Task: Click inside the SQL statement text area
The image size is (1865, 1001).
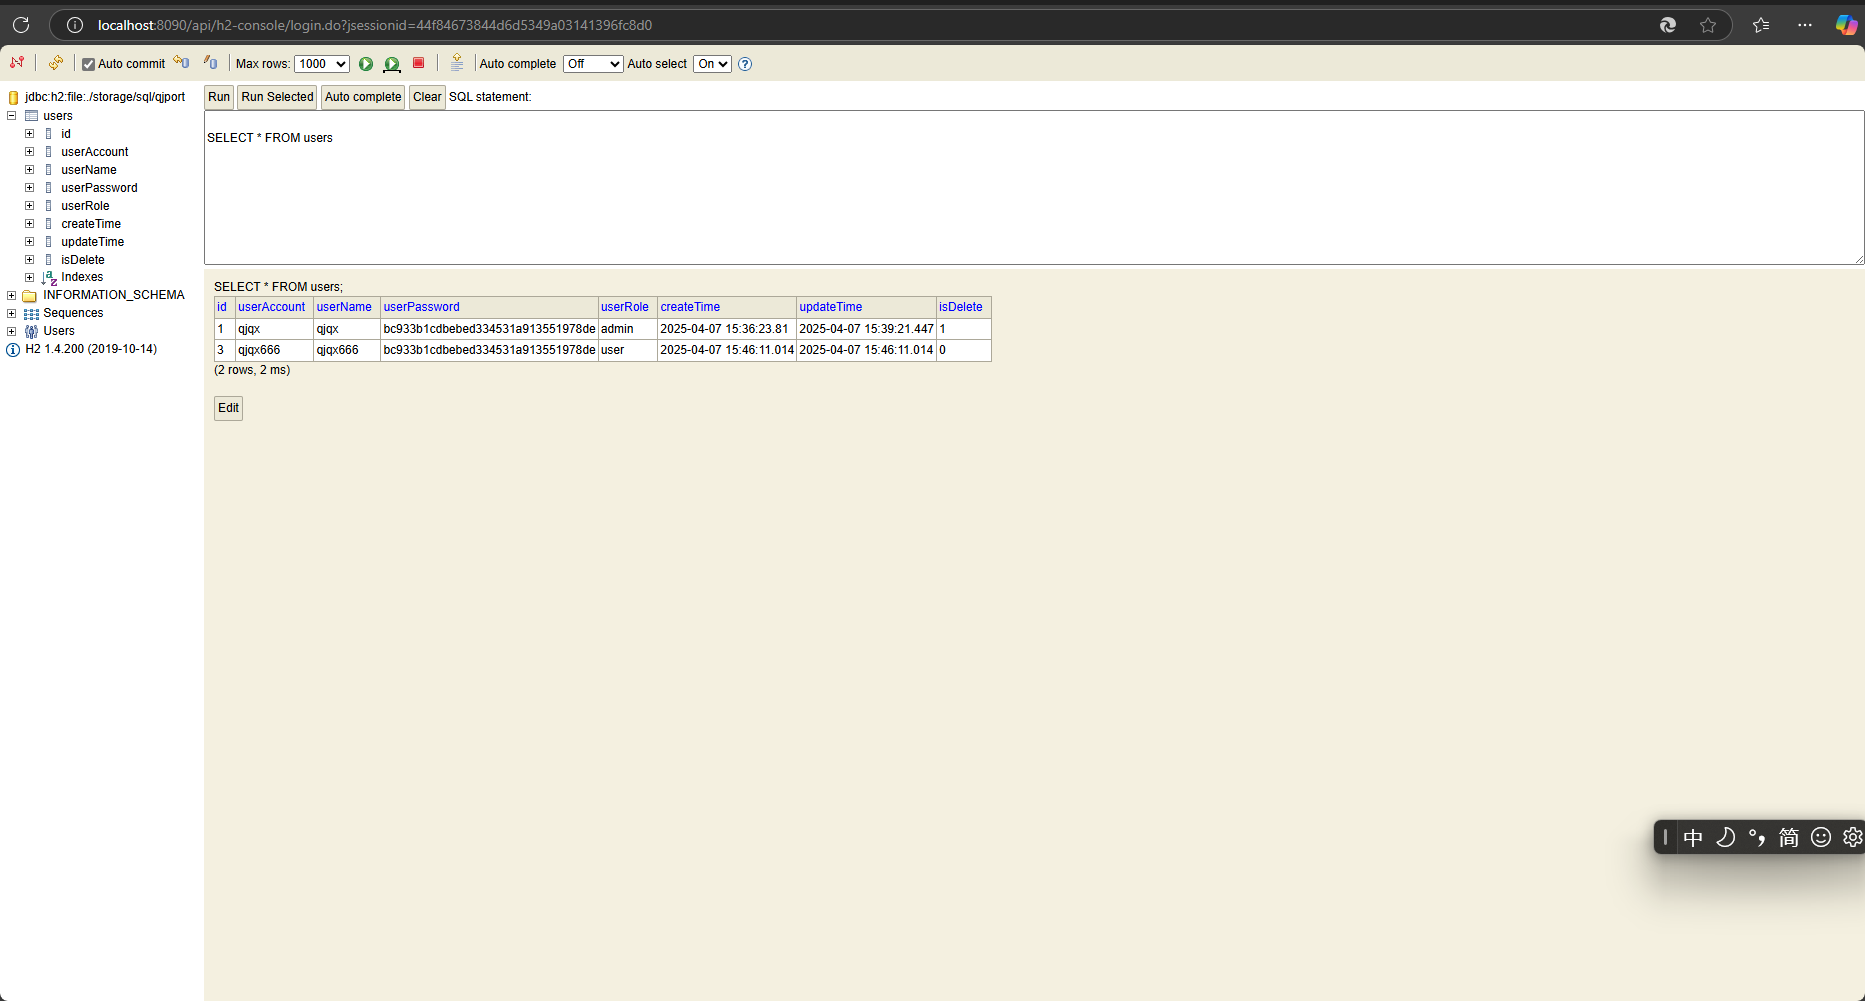Action: (x=1034, y=188)
